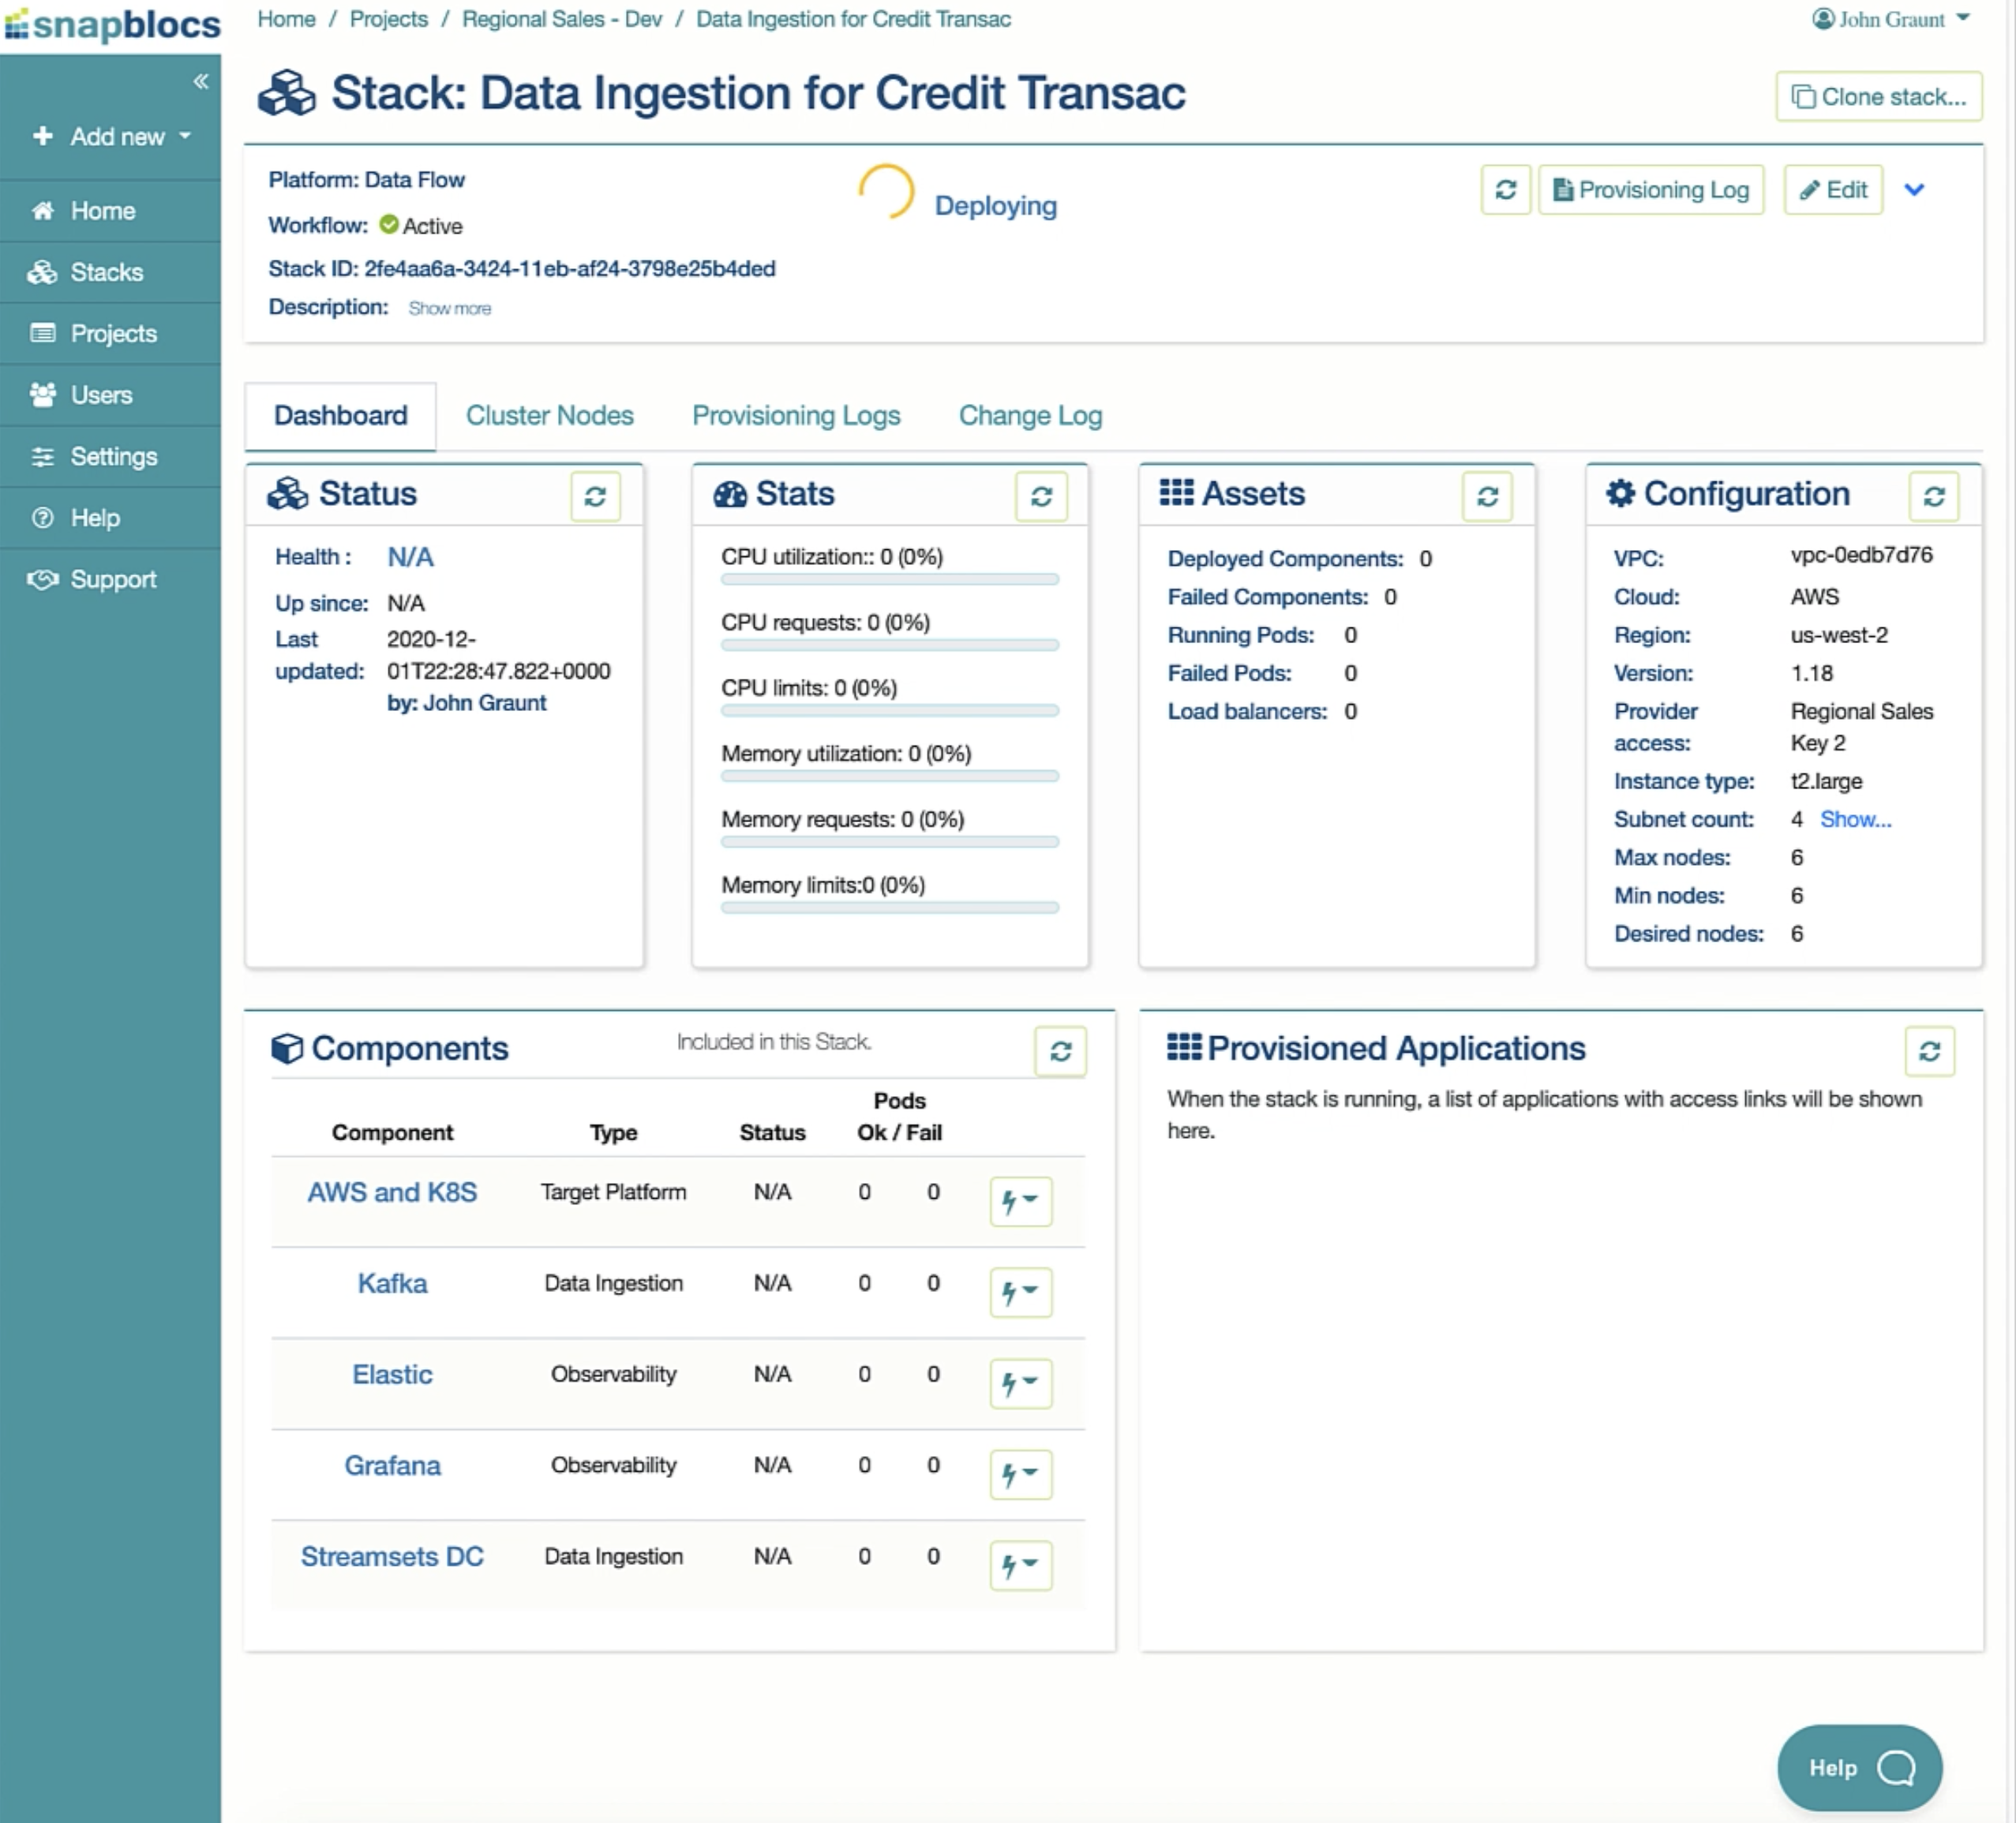Open the Help chat bubble
The image size is (2016, 1823).
[1860, 1768]
